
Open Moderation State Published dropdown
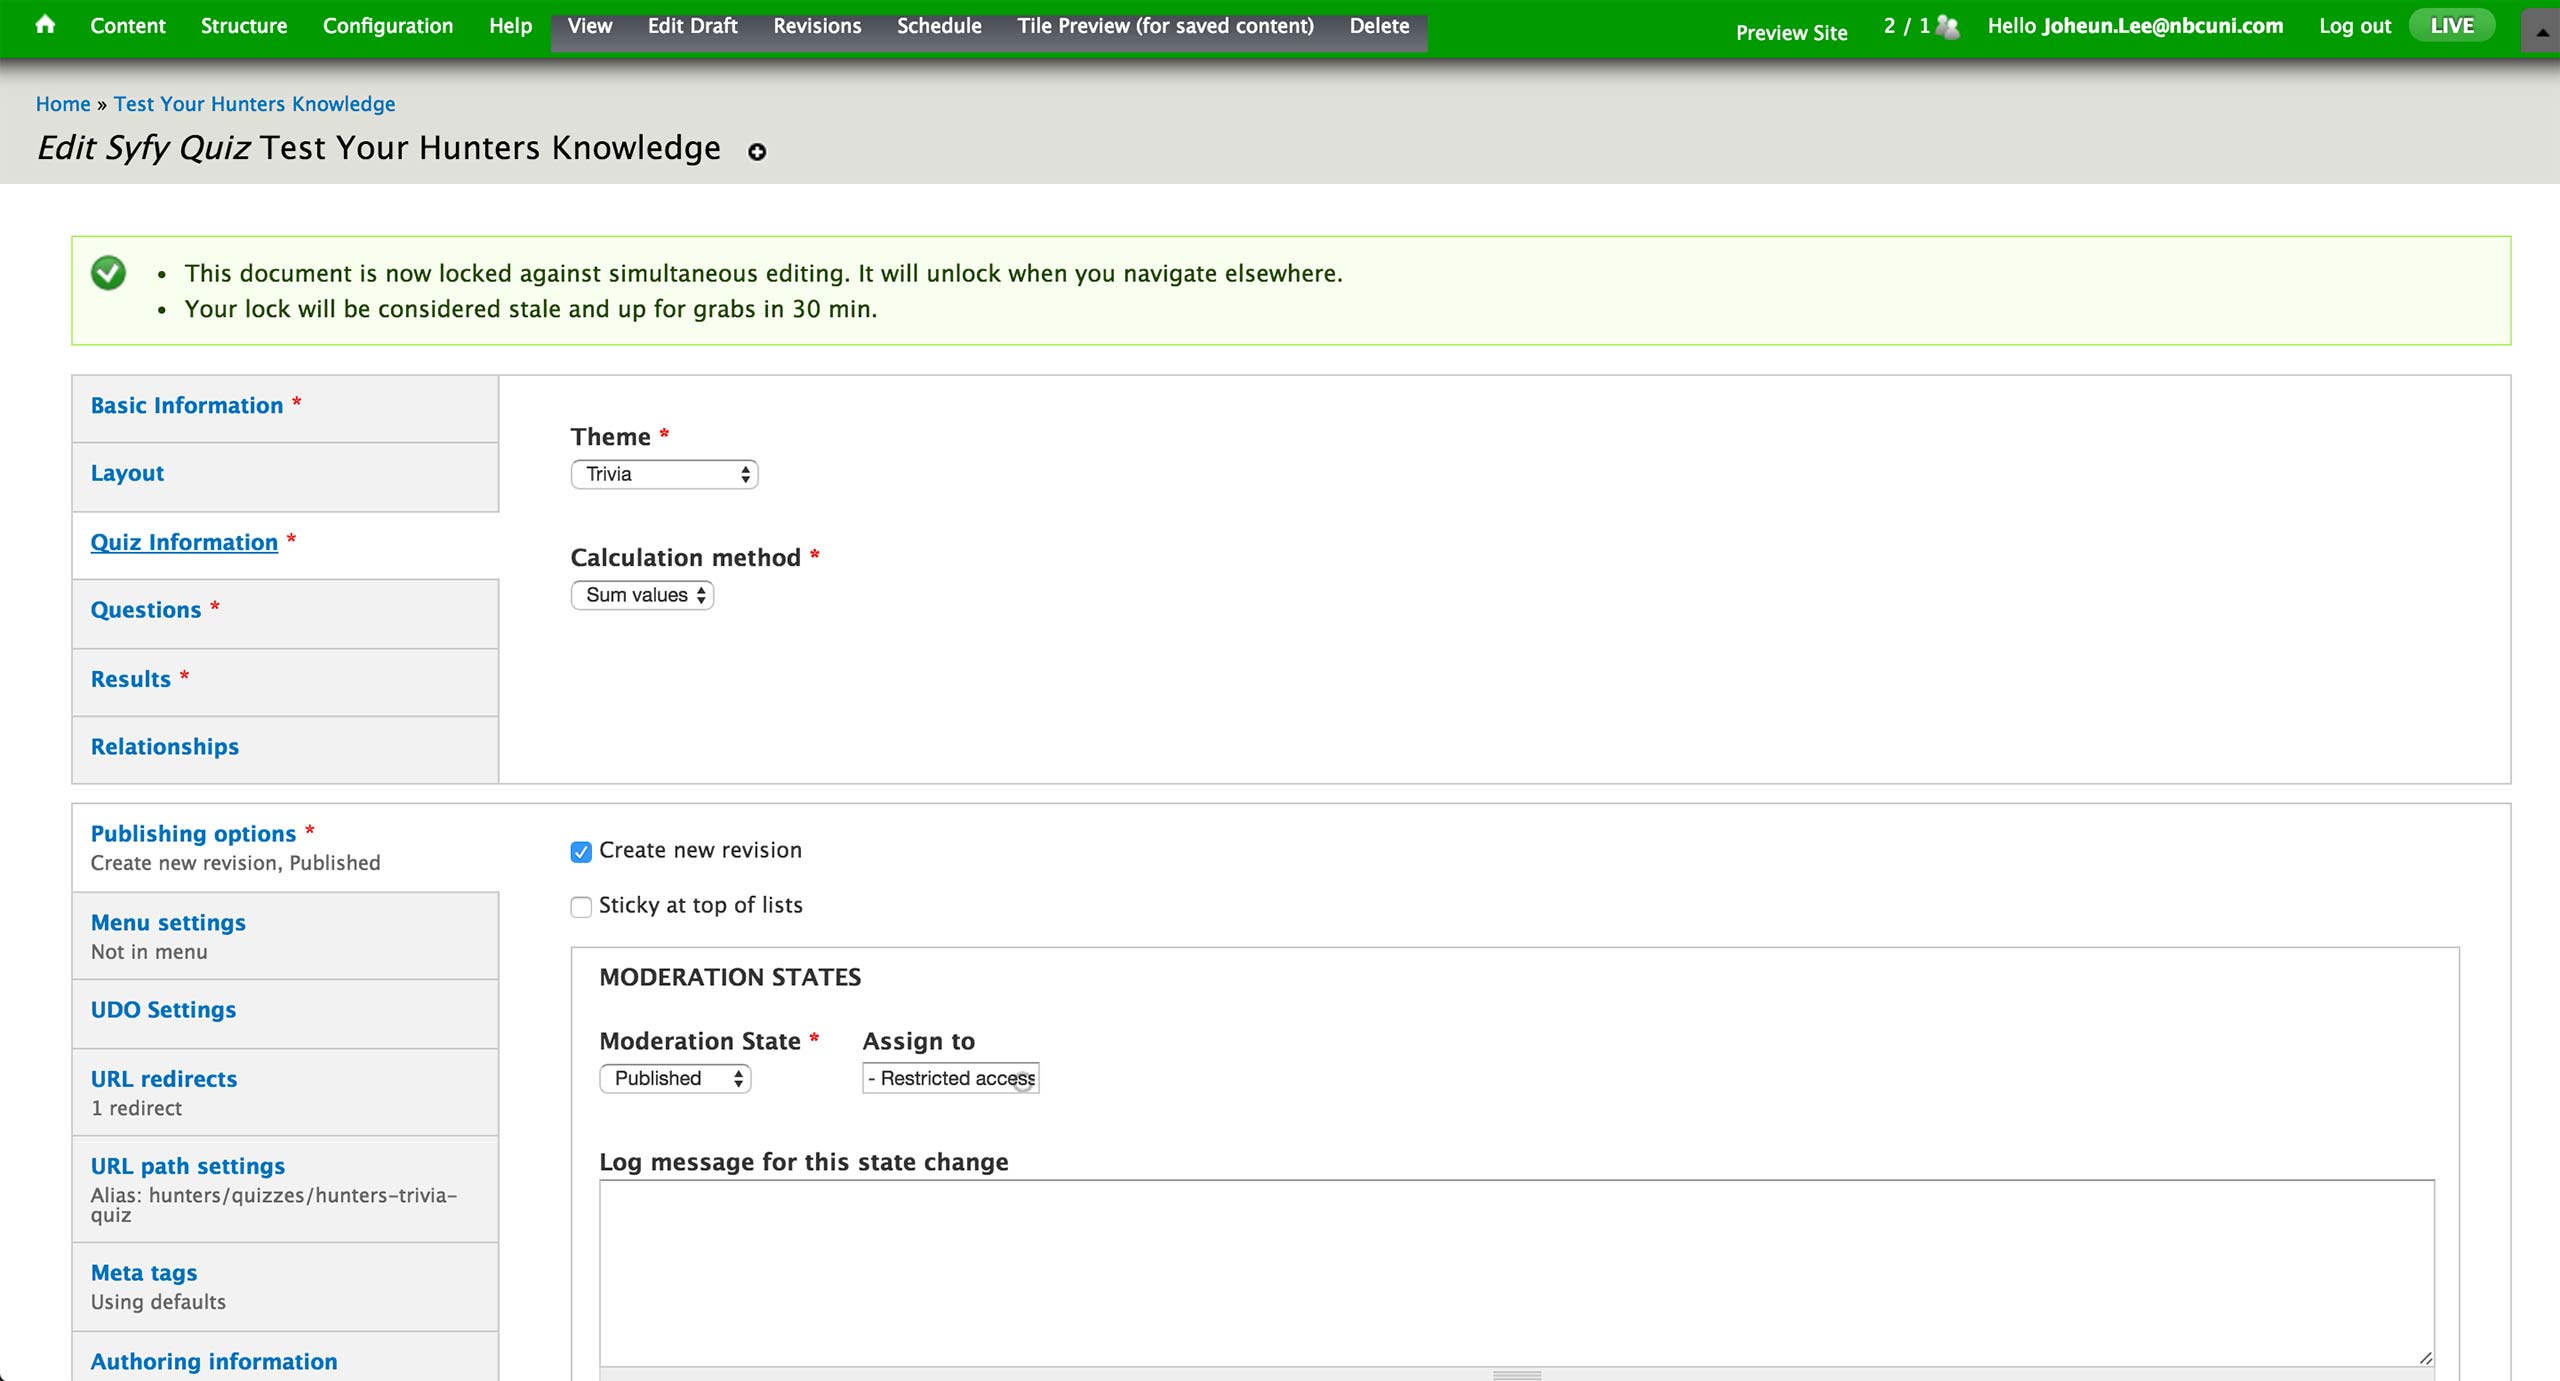(x=675, y=1078)
